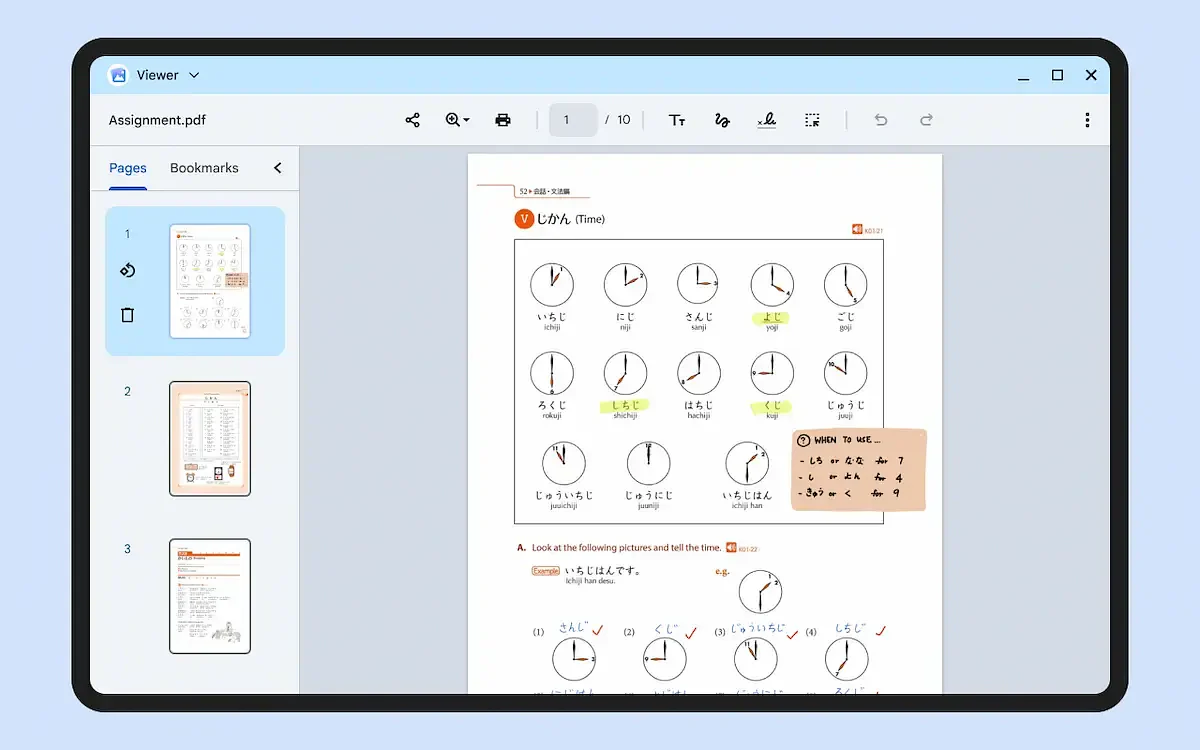This screenshot has height=750, width=1200.
Task: Open the Viewer app dropdown chevron
Action: (194, 75)
